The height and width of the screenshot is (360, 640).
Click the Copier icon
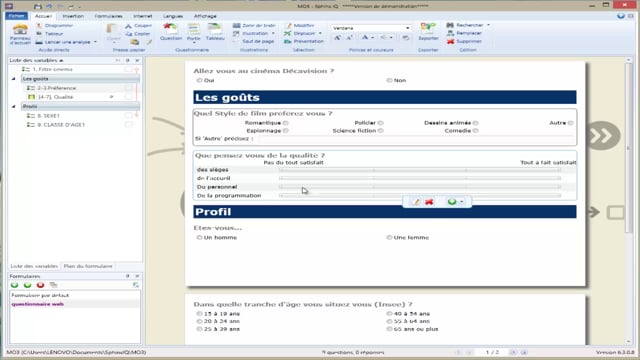128,34
